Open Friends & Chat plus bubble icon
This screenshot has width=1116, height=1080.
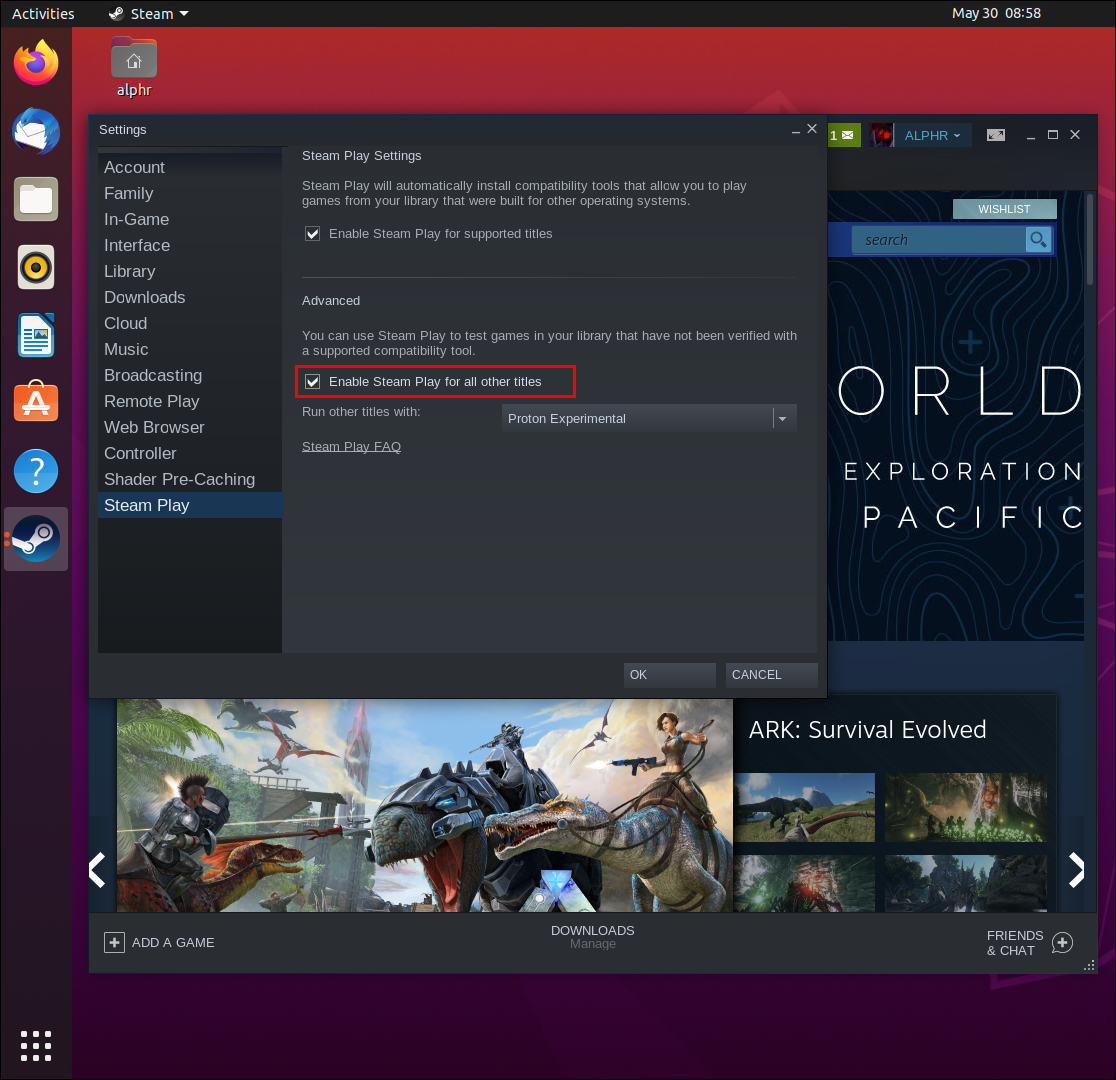[1062, 942]
